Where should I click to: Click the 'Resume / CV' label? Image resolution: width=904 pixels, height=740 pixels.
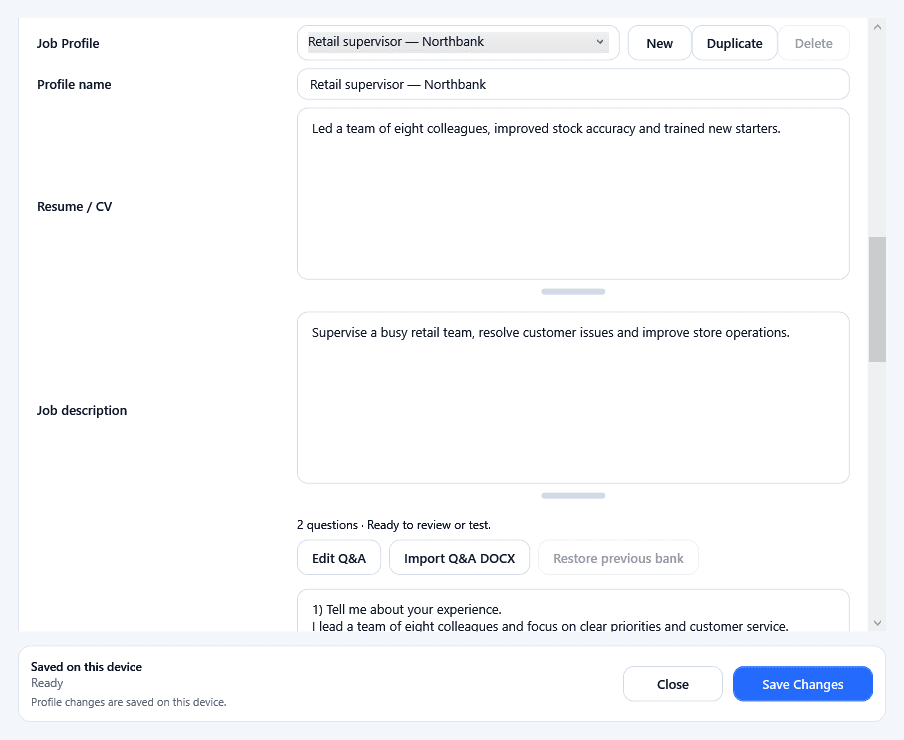tap(74, 206)
